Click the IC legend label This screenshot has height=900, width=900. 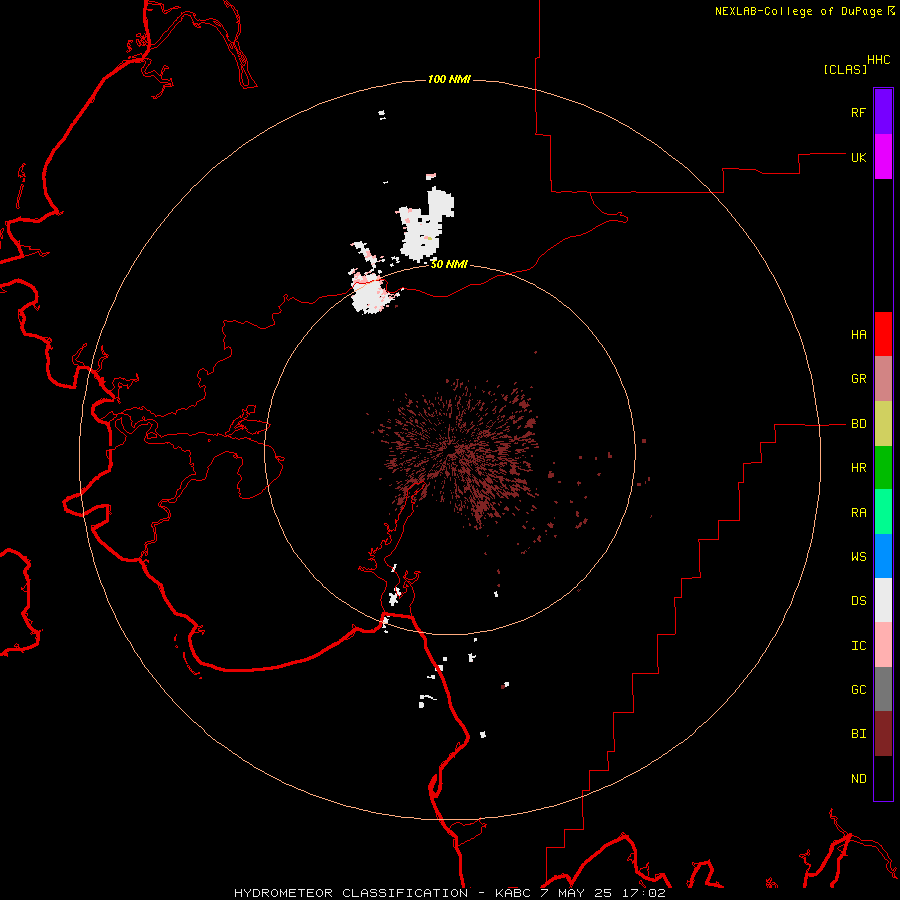[858, 646]
